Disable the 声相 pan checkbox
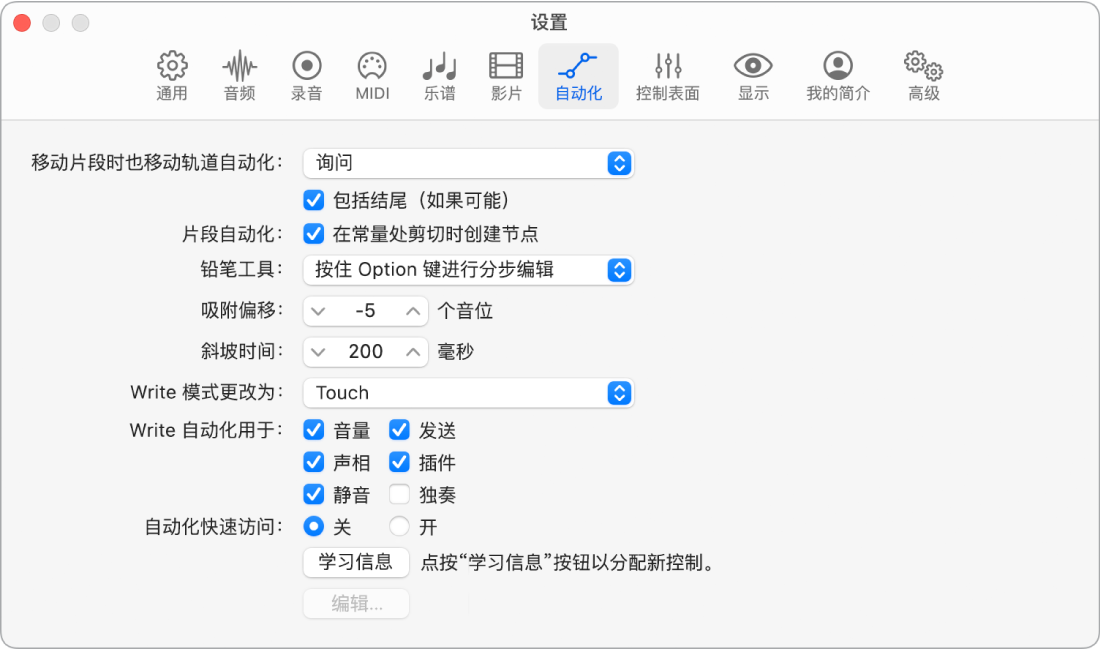The width and height of the screenshot is (1101, 649). tap(313, 462)
